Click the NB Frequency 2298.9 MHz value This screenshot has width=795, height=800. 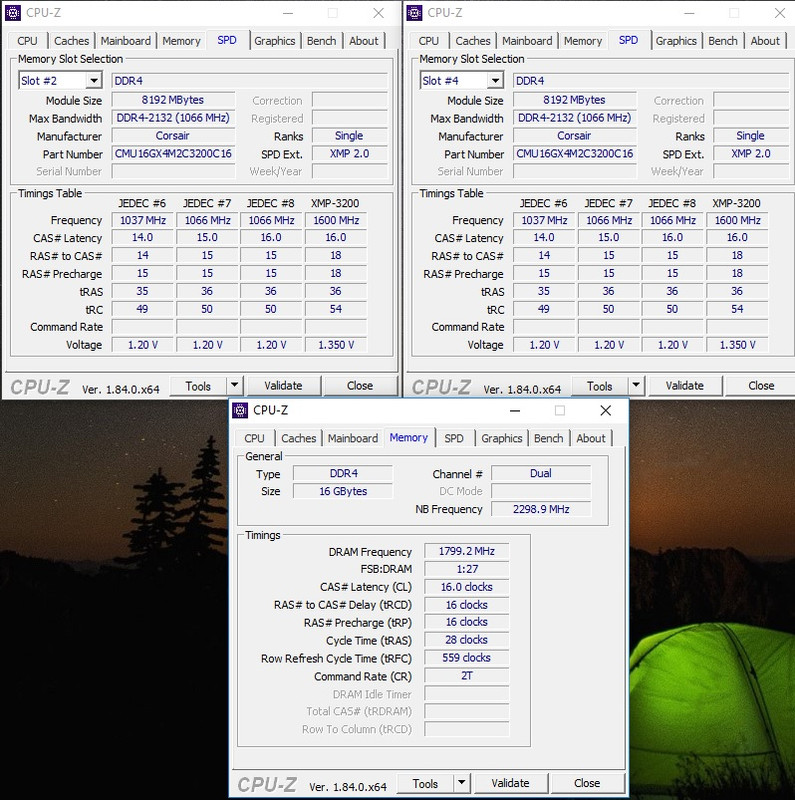[541, 509]
